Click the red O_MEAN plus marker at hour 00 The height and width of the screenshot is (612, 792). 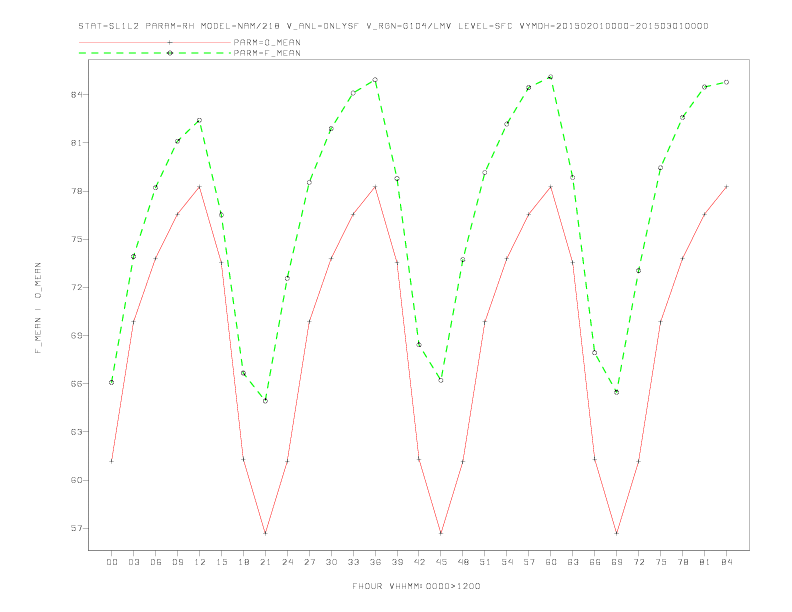point(112,461)
